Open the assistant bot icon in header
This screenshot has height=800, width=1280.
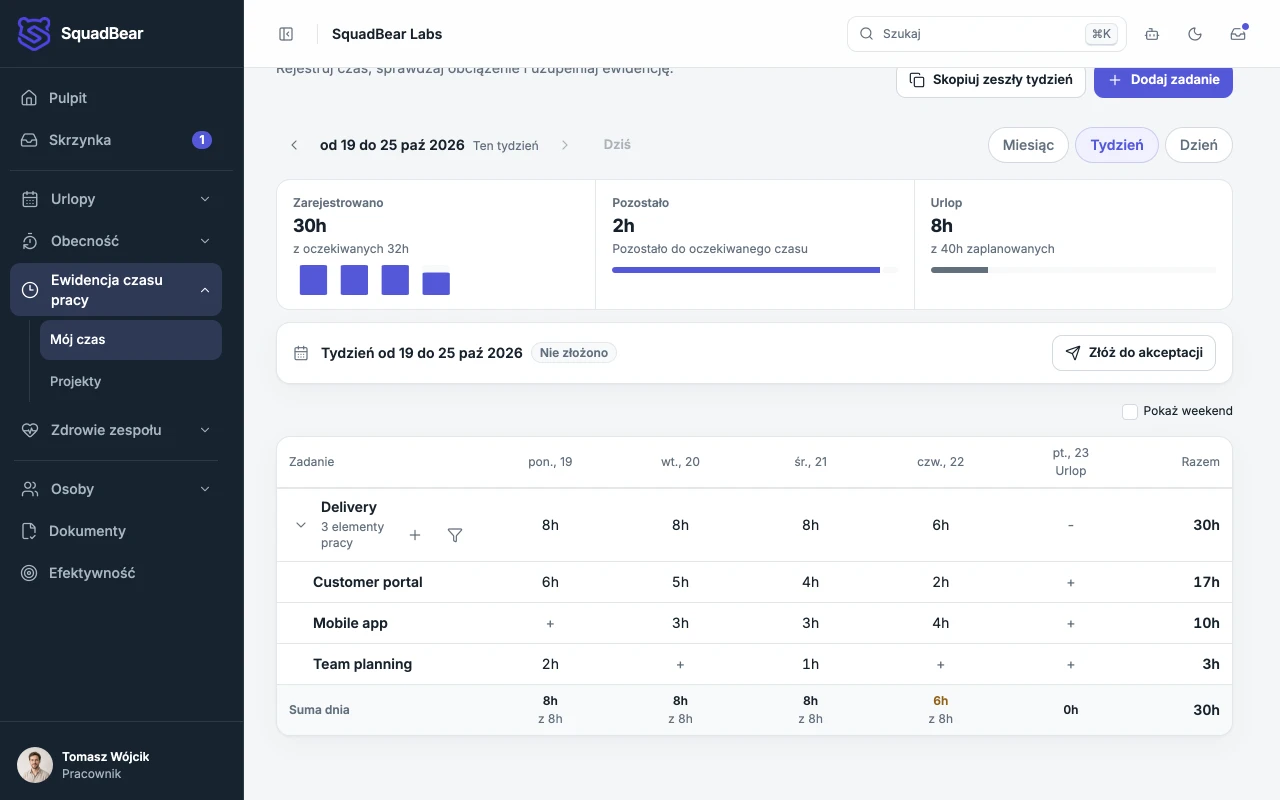1152,34
